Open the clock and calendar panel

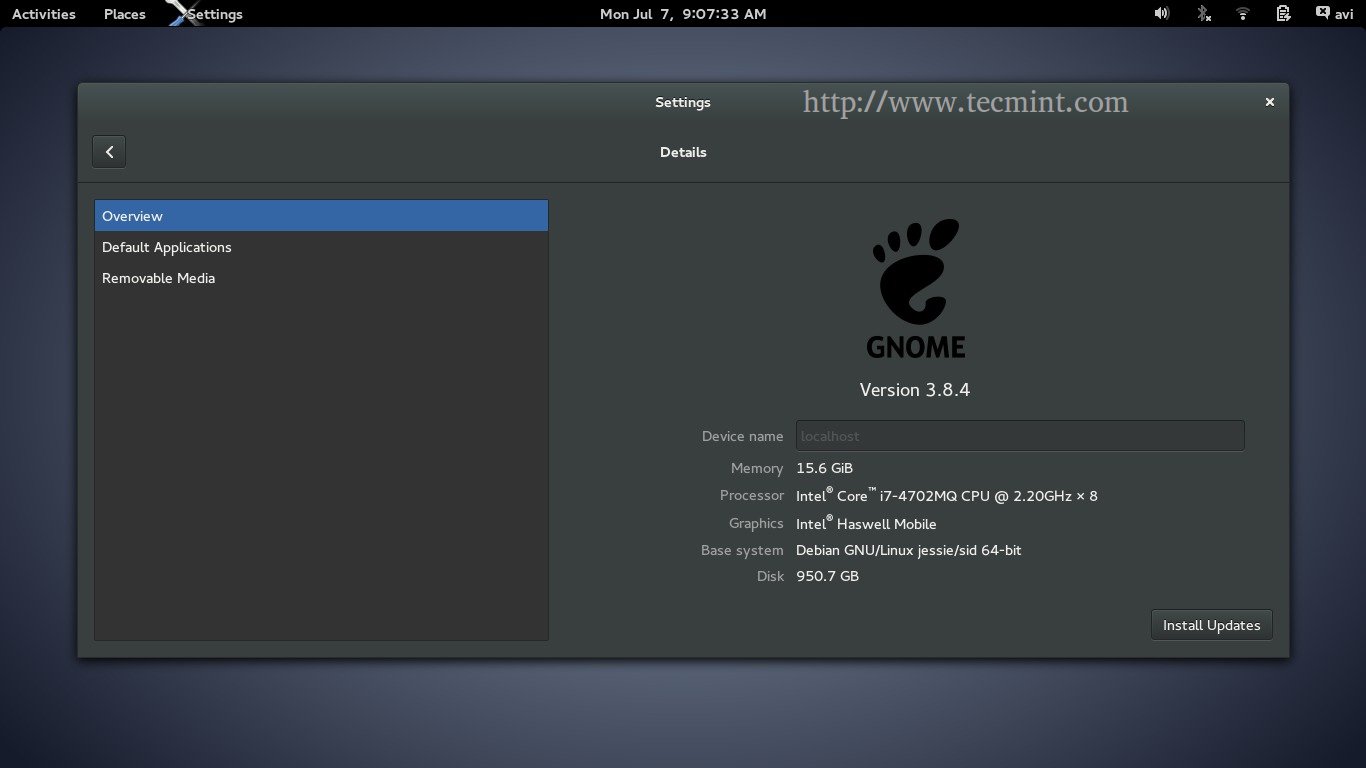(683, 14)
